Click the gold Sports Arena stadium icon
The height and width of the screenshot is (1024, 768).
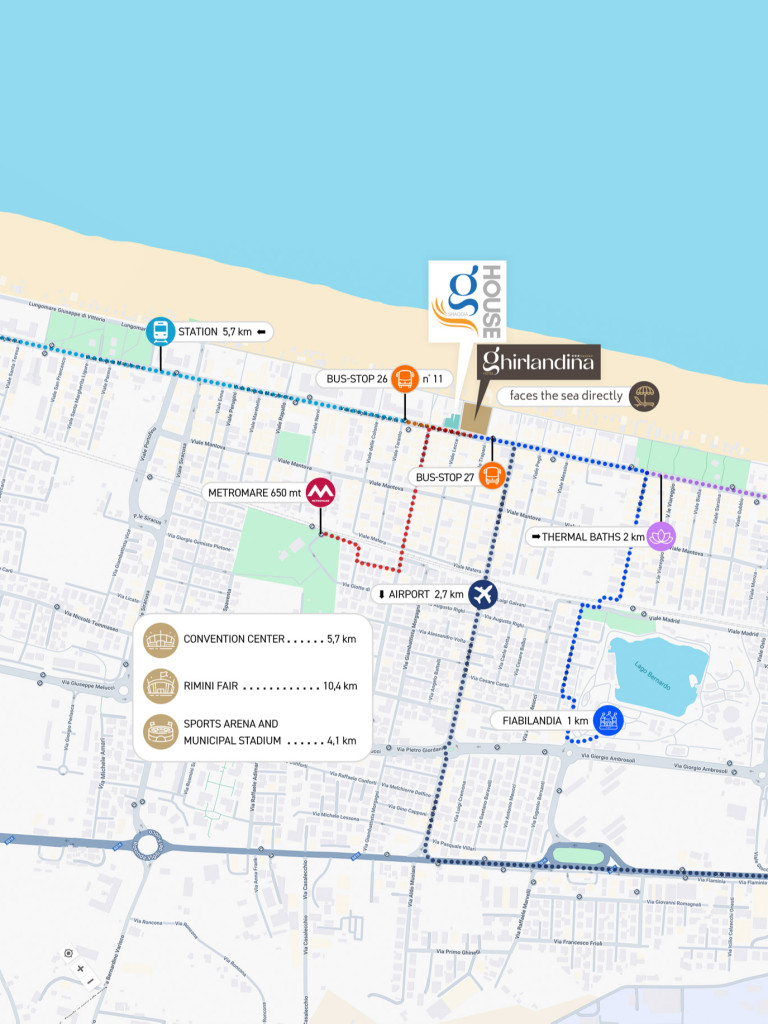click(x=161, y=731)
